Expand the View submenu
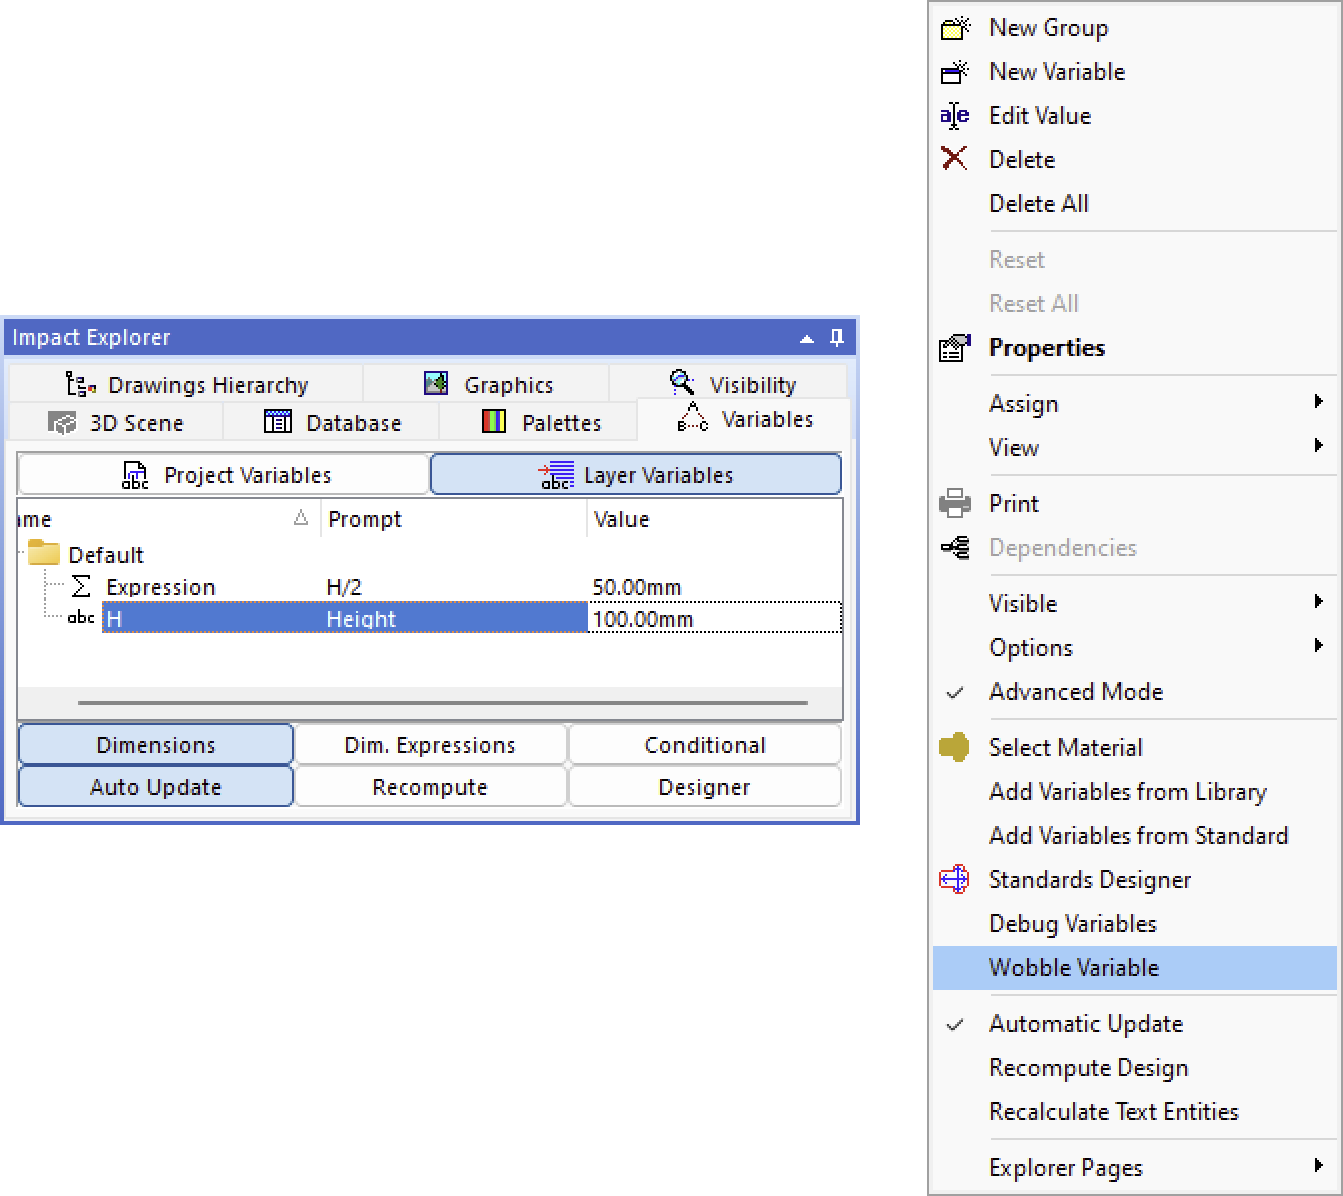The width and height of the screenshot is (1343, 1196). point(1135,448)
